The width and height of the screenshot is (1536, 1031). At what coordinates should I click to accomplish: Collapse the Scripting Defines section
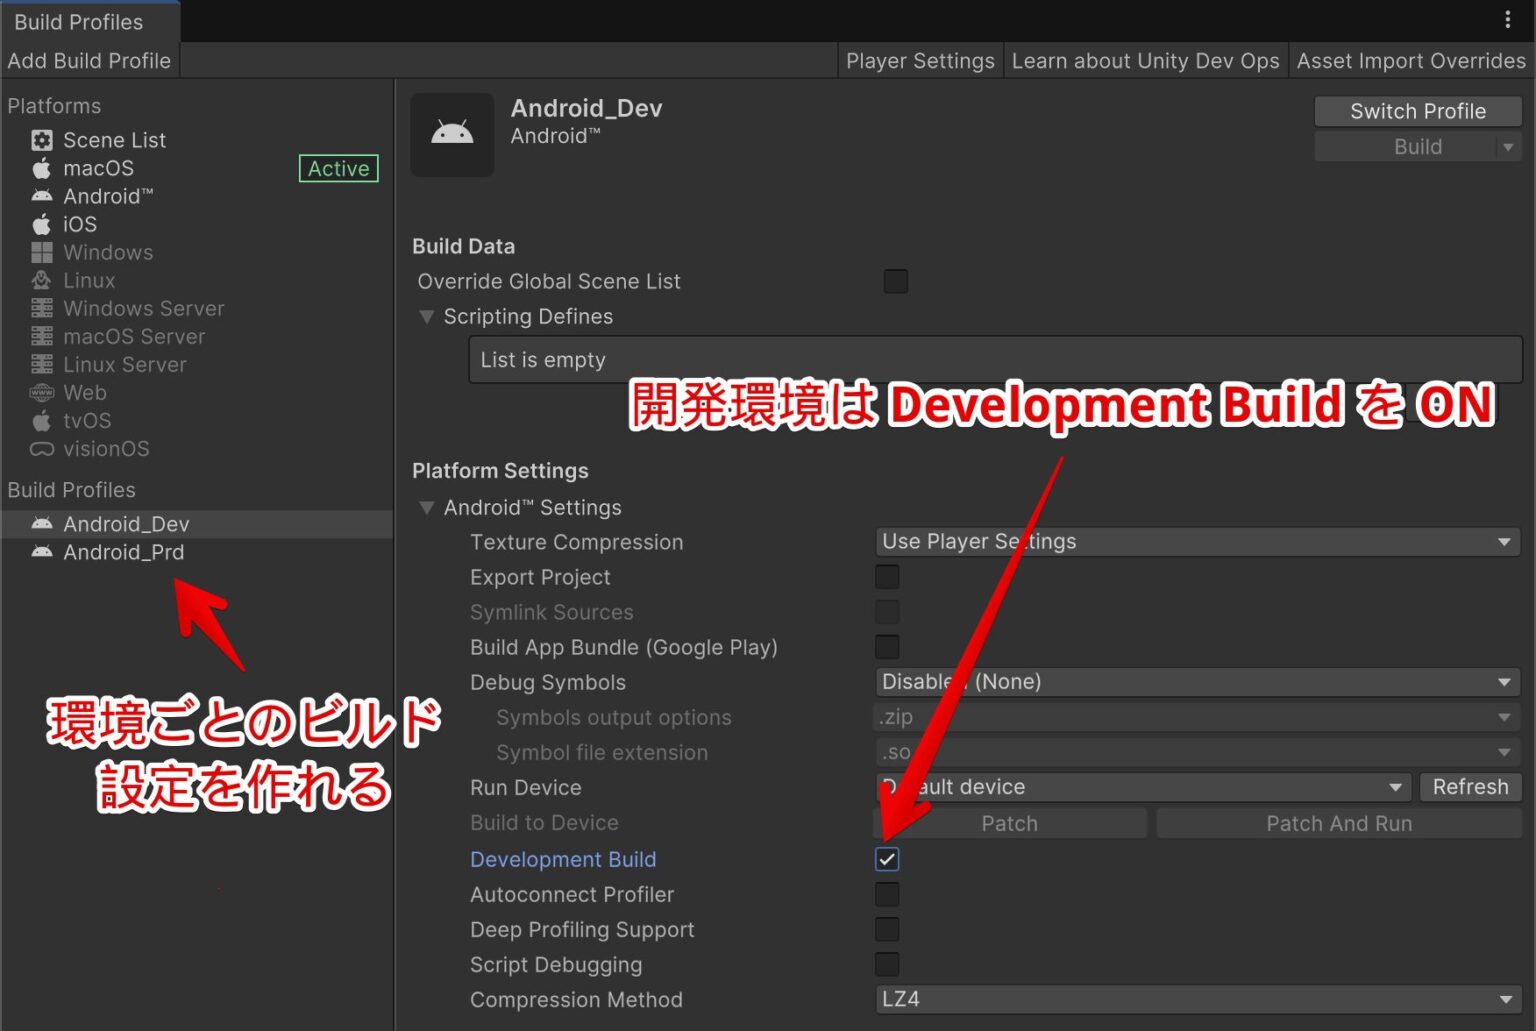tap(427, 316)
